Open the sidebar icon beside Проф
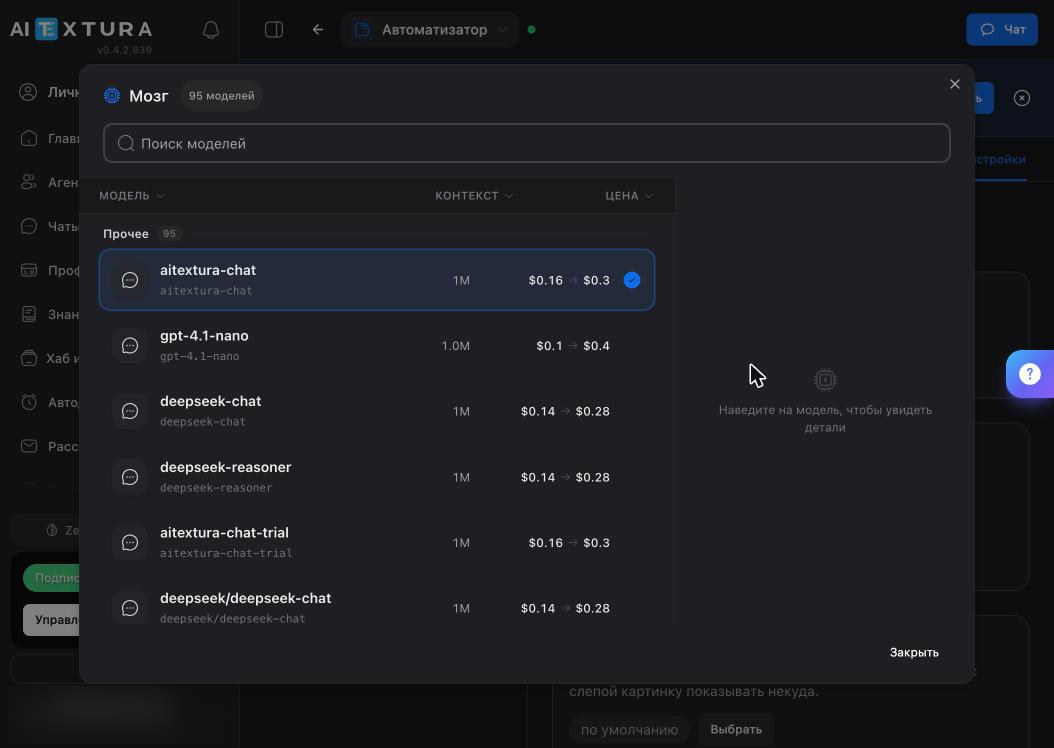Viewport: 1054px width, 748px height. (x=29, y=270)
